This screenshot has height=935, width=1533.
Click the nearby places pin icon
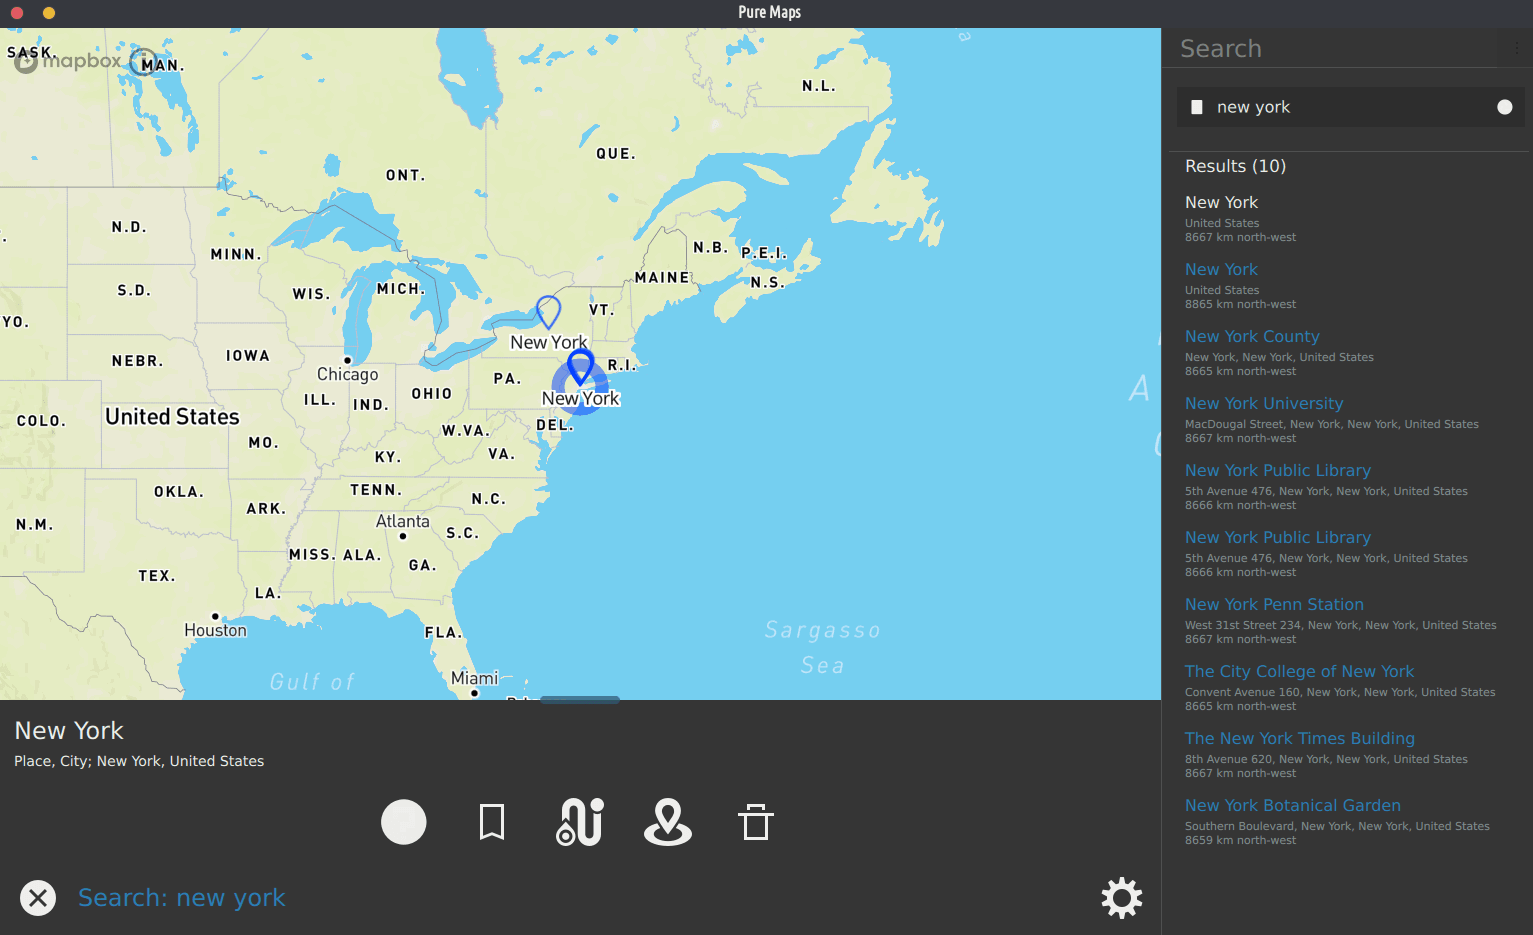(668, 822)
